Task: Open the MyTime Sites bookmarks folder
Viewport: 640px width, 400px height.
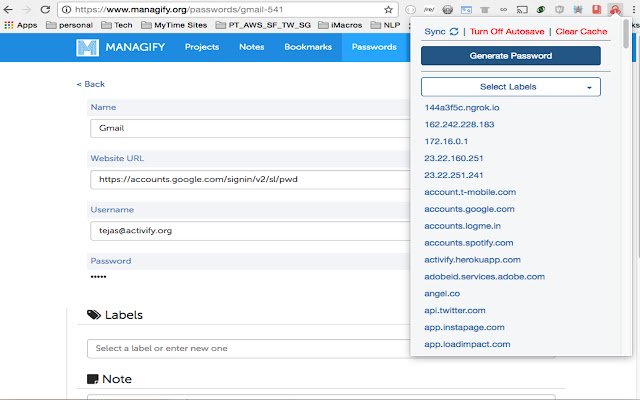Action: click(174, 25)
